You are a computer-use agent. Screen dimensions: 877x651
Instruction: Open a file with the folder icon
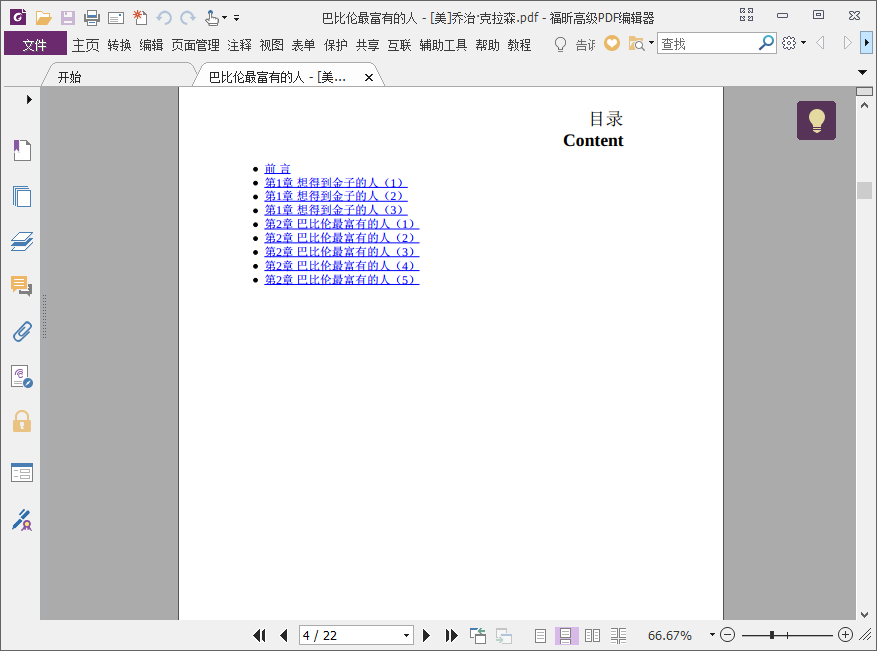[43, 18]
